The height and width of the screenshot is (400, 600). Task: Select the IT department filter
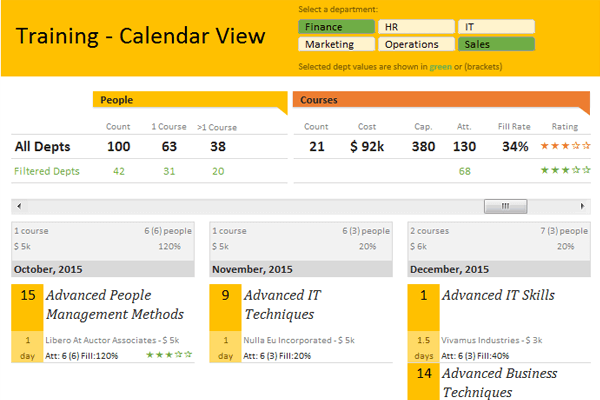[495, 27]
